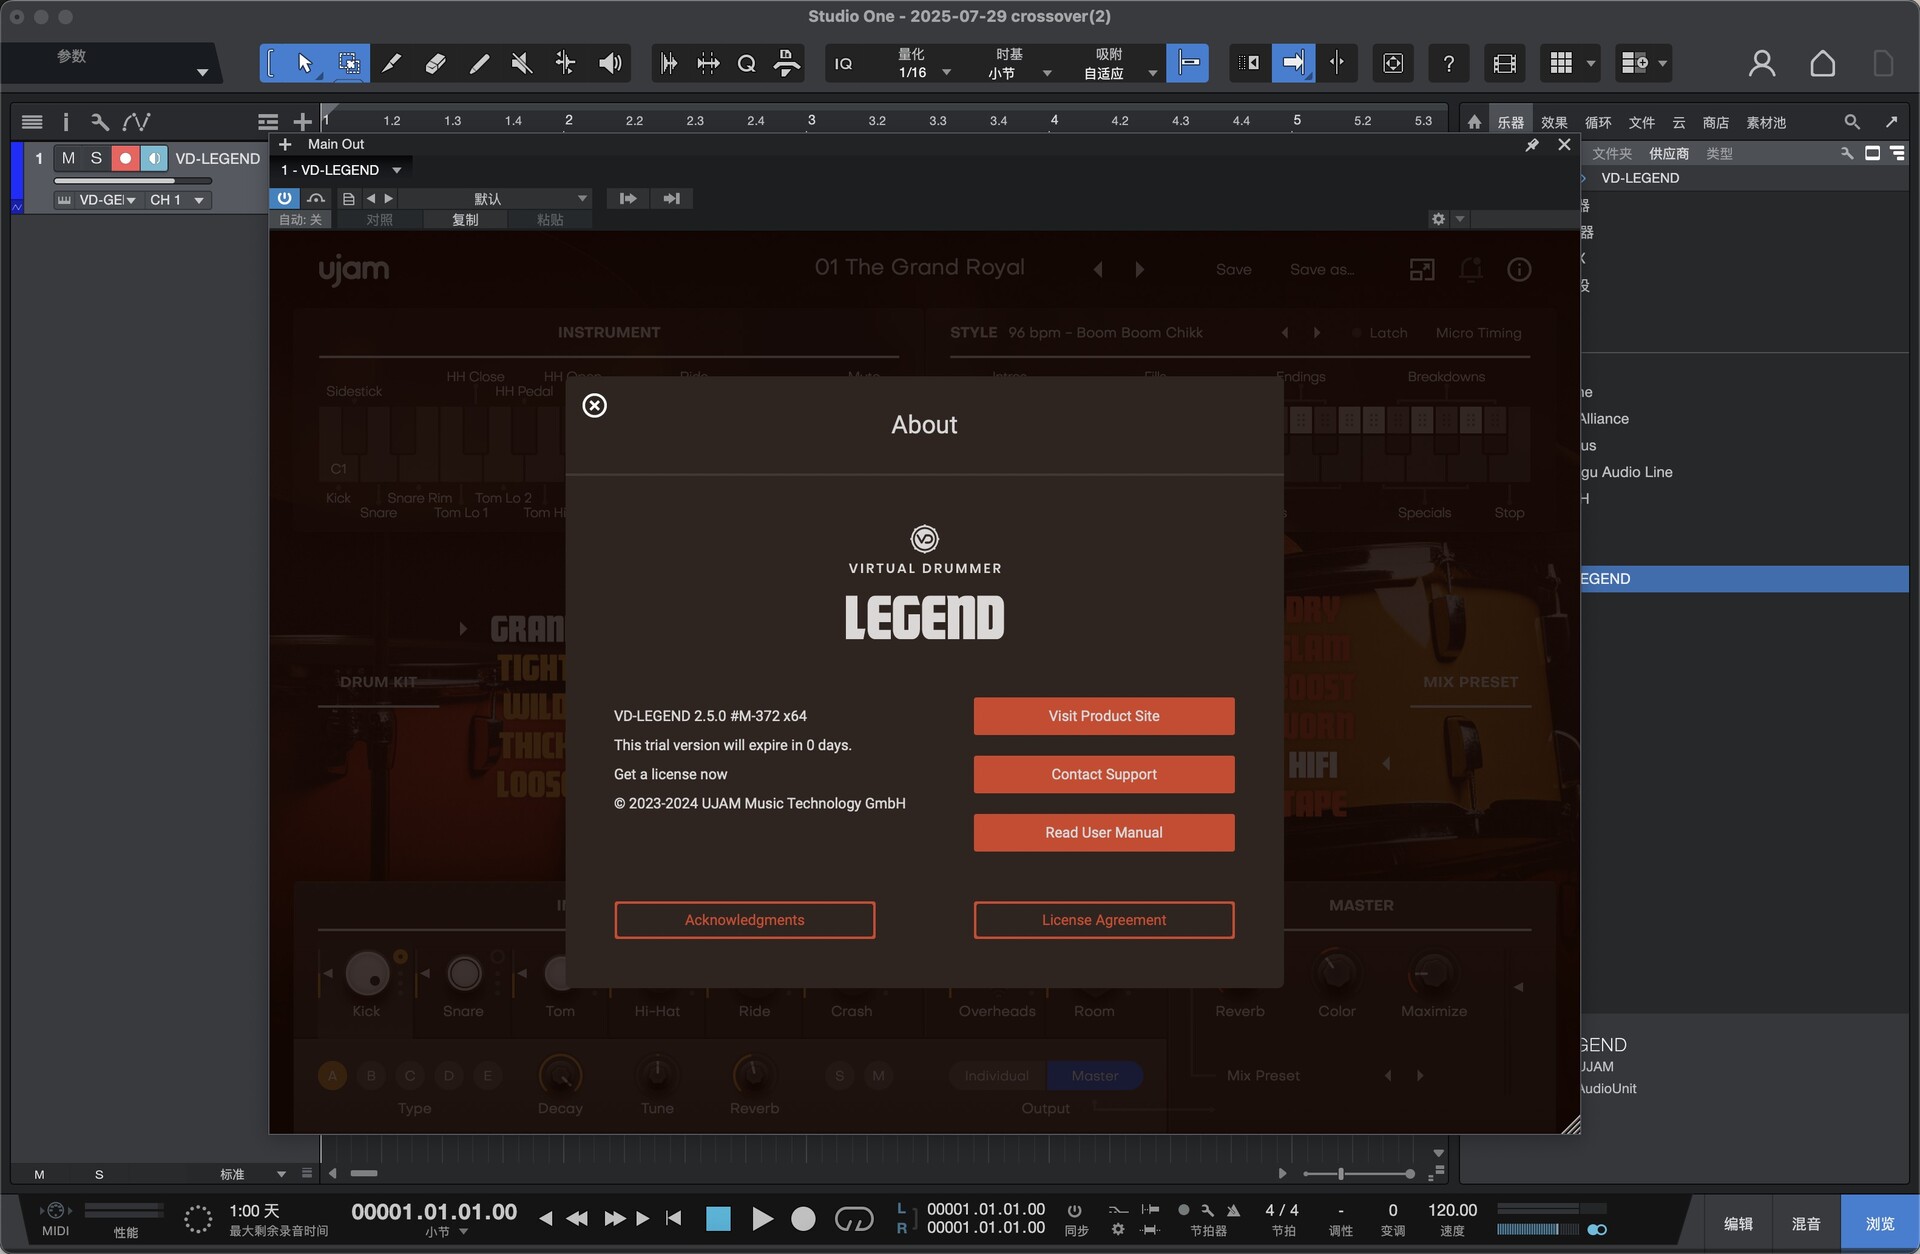The image size is (1920, 1254).
Task: Open the 量化 1/16 dropdown
Action: click(922, 64)
